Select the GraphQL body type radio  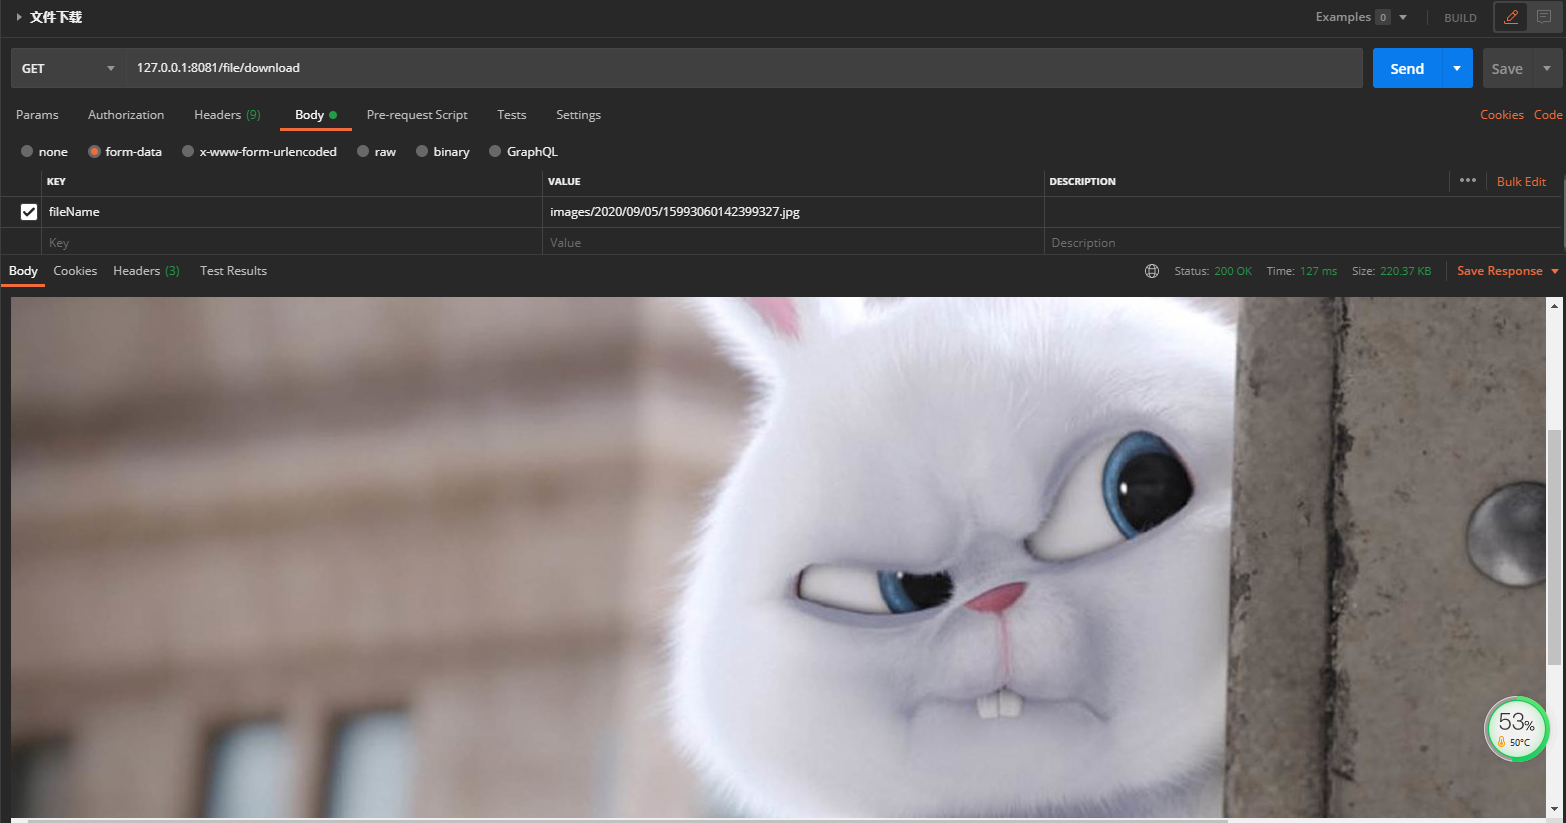click(495, 152)
